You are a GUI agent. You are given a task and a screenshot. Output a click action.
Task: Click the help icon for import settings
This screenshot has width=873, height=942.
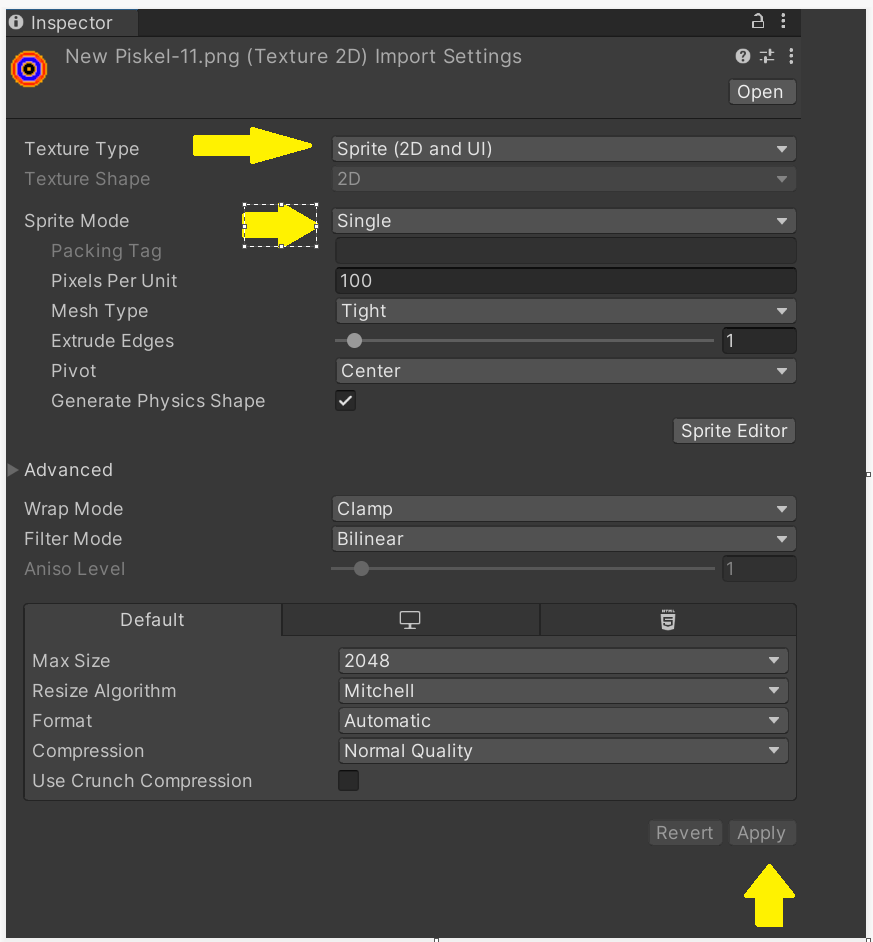pos(741,56)
